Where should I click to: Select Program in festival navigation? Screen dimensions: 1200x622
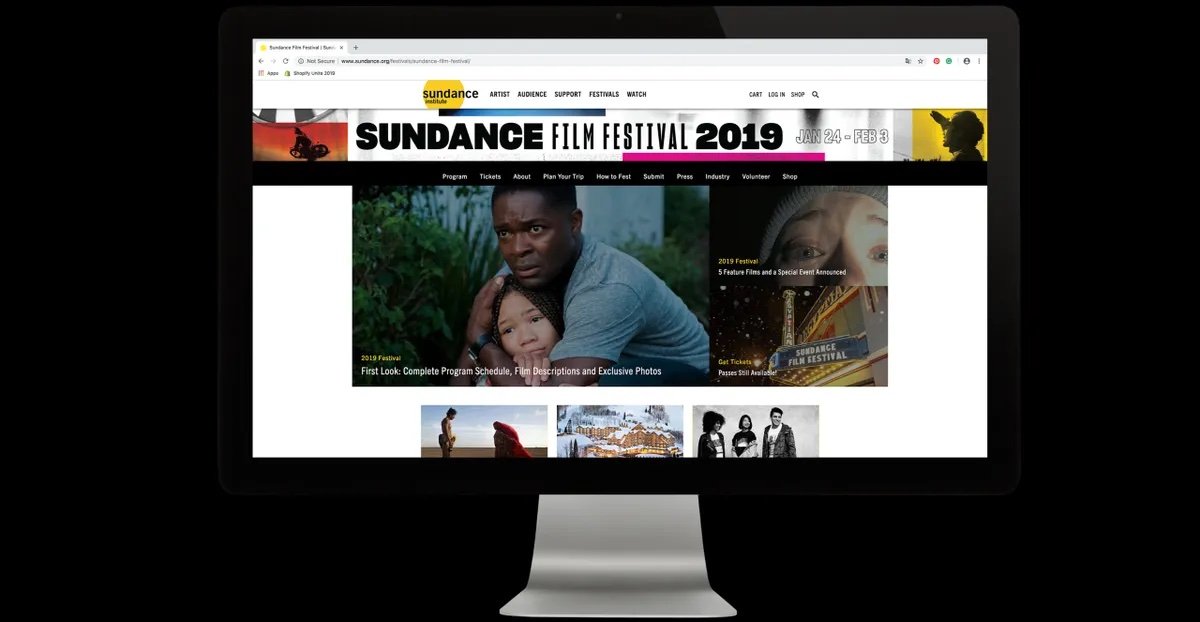click(x=455, y=177)
